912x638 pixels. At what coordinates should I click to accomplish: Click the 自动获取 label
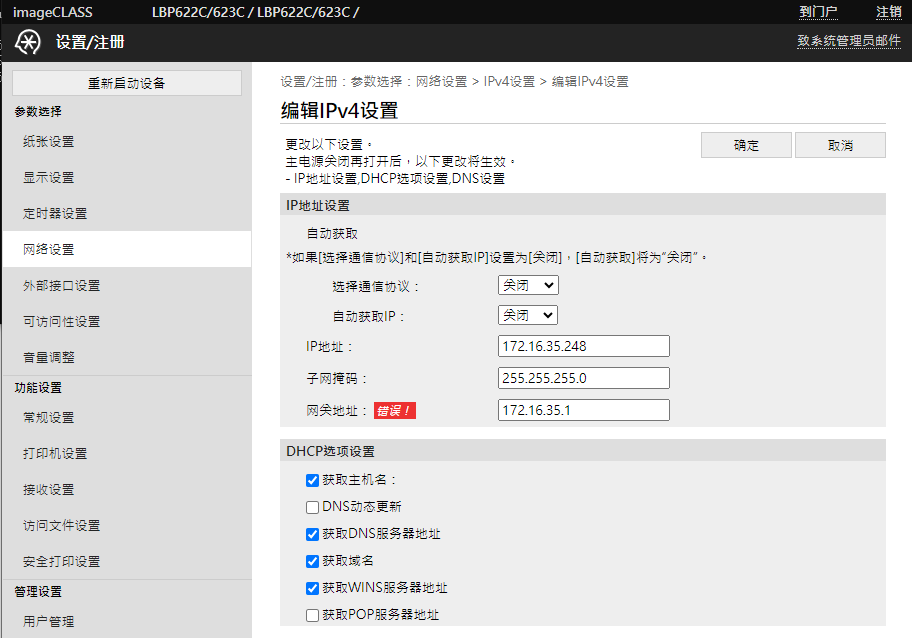click(332, 234)
